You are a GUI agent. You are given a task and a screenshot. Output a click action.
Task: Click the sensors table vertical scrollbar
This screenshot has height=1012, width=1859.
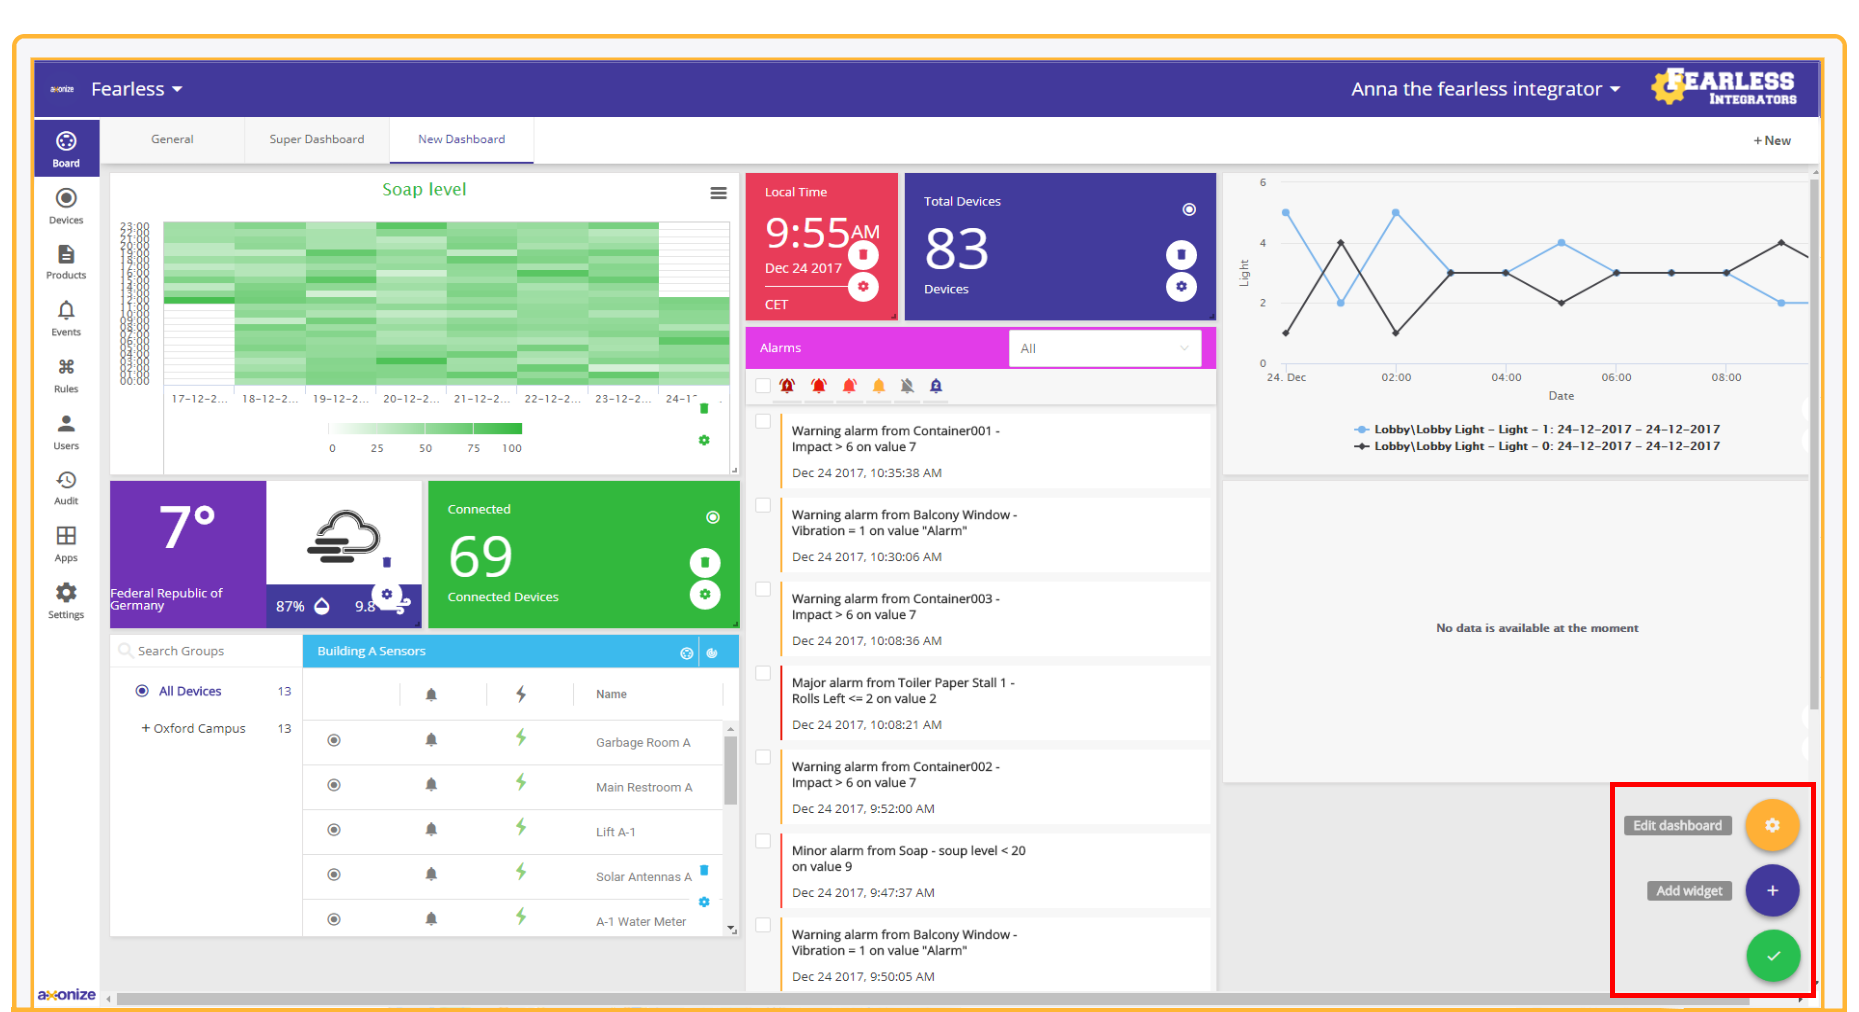[731, 770]
